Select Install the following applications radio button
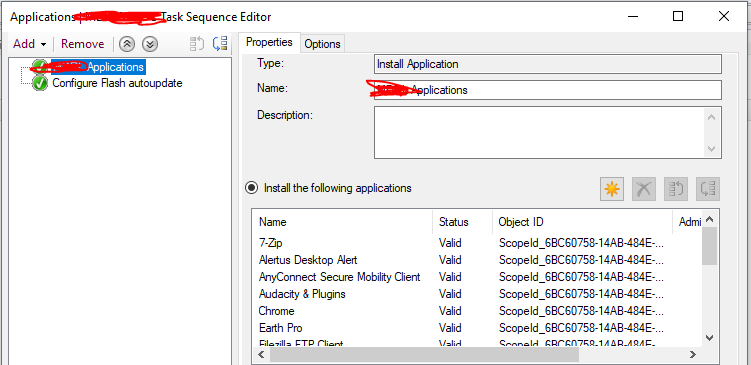 (x=251, y=188)
